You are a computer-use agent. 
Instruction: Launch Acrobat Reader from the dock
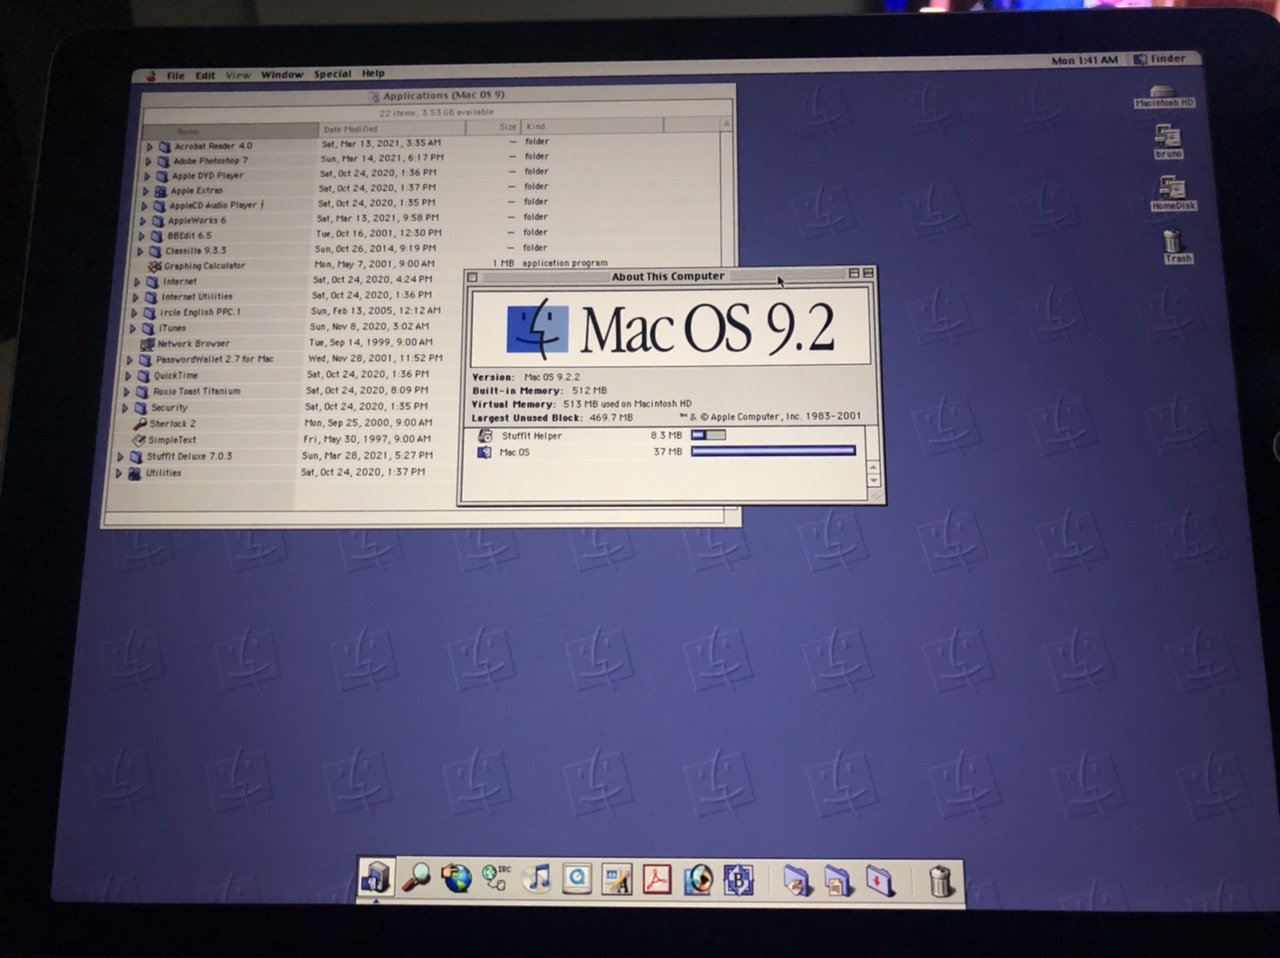[x=657, y=879]
